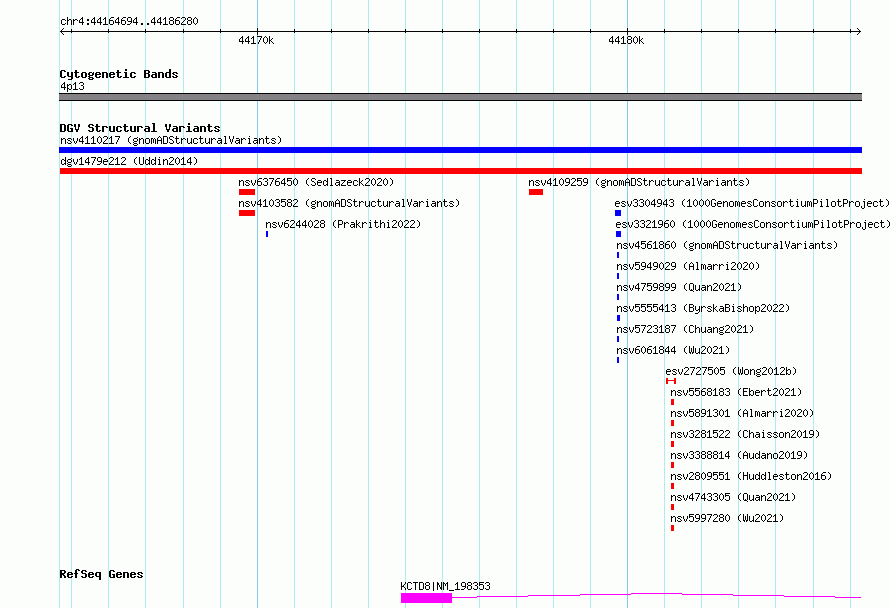The image size is (890, 608).
Task: Click nsv4561860 gnomAD variant label
Action: pos(727,245)
